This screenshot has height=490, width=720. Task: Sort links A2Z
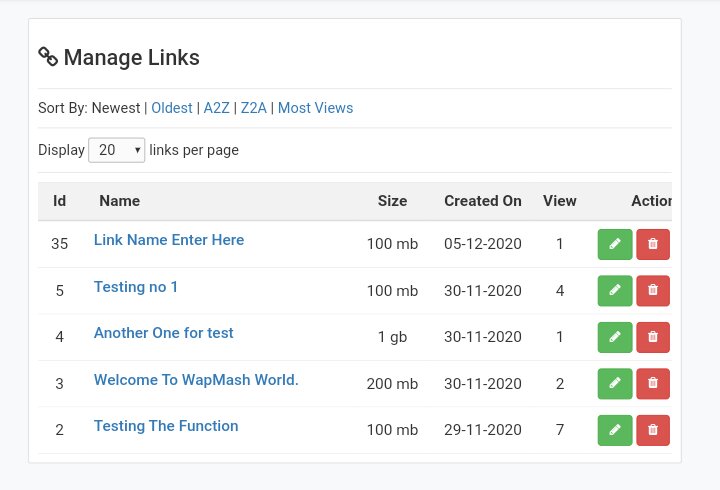click(216, 108)
